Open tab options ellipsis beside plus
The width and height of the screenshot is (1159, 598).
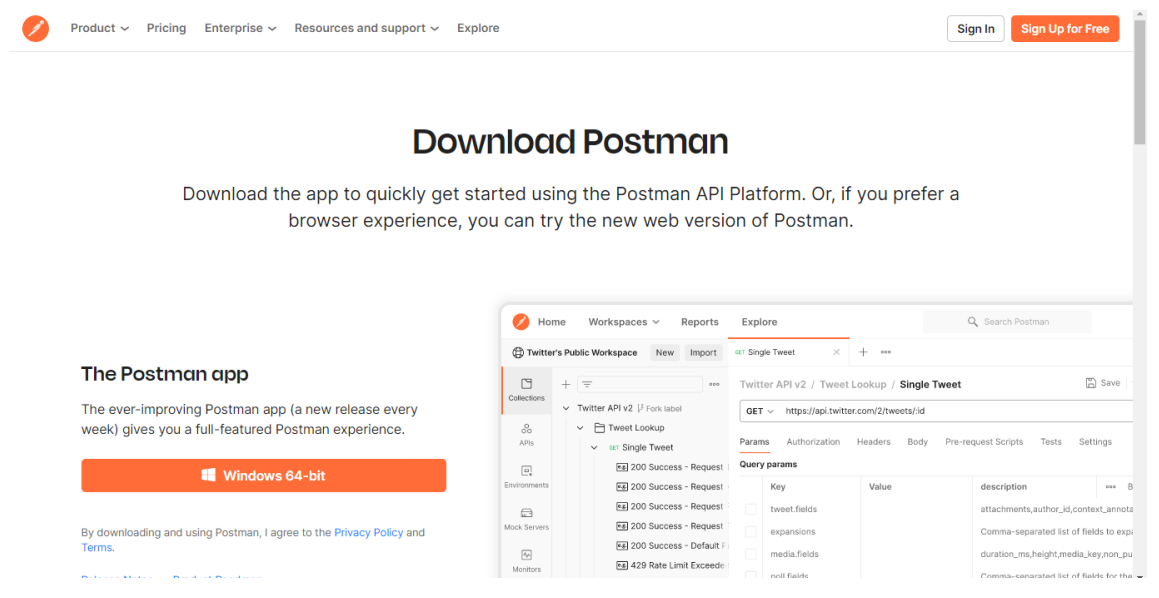pos(886,352)
